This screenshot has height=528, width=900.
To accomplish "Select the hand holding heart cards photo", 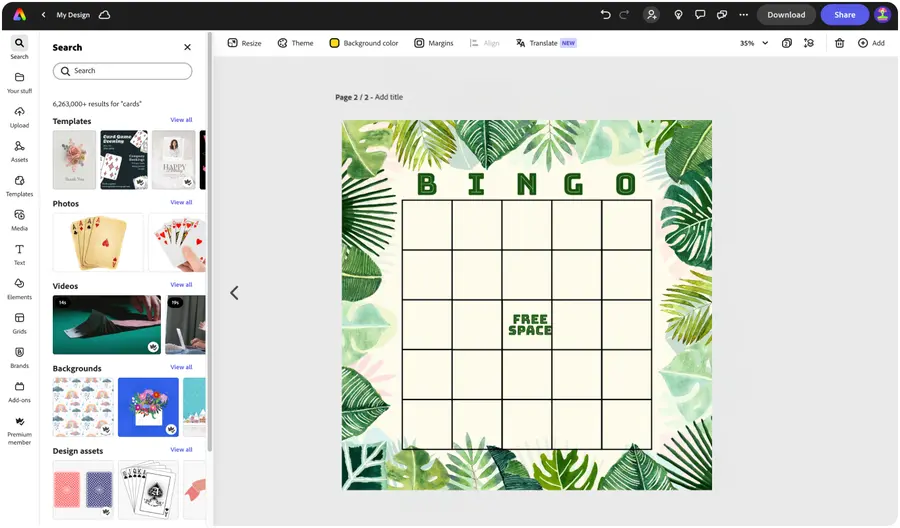I will pyautogui.click(x=177, y=242).
